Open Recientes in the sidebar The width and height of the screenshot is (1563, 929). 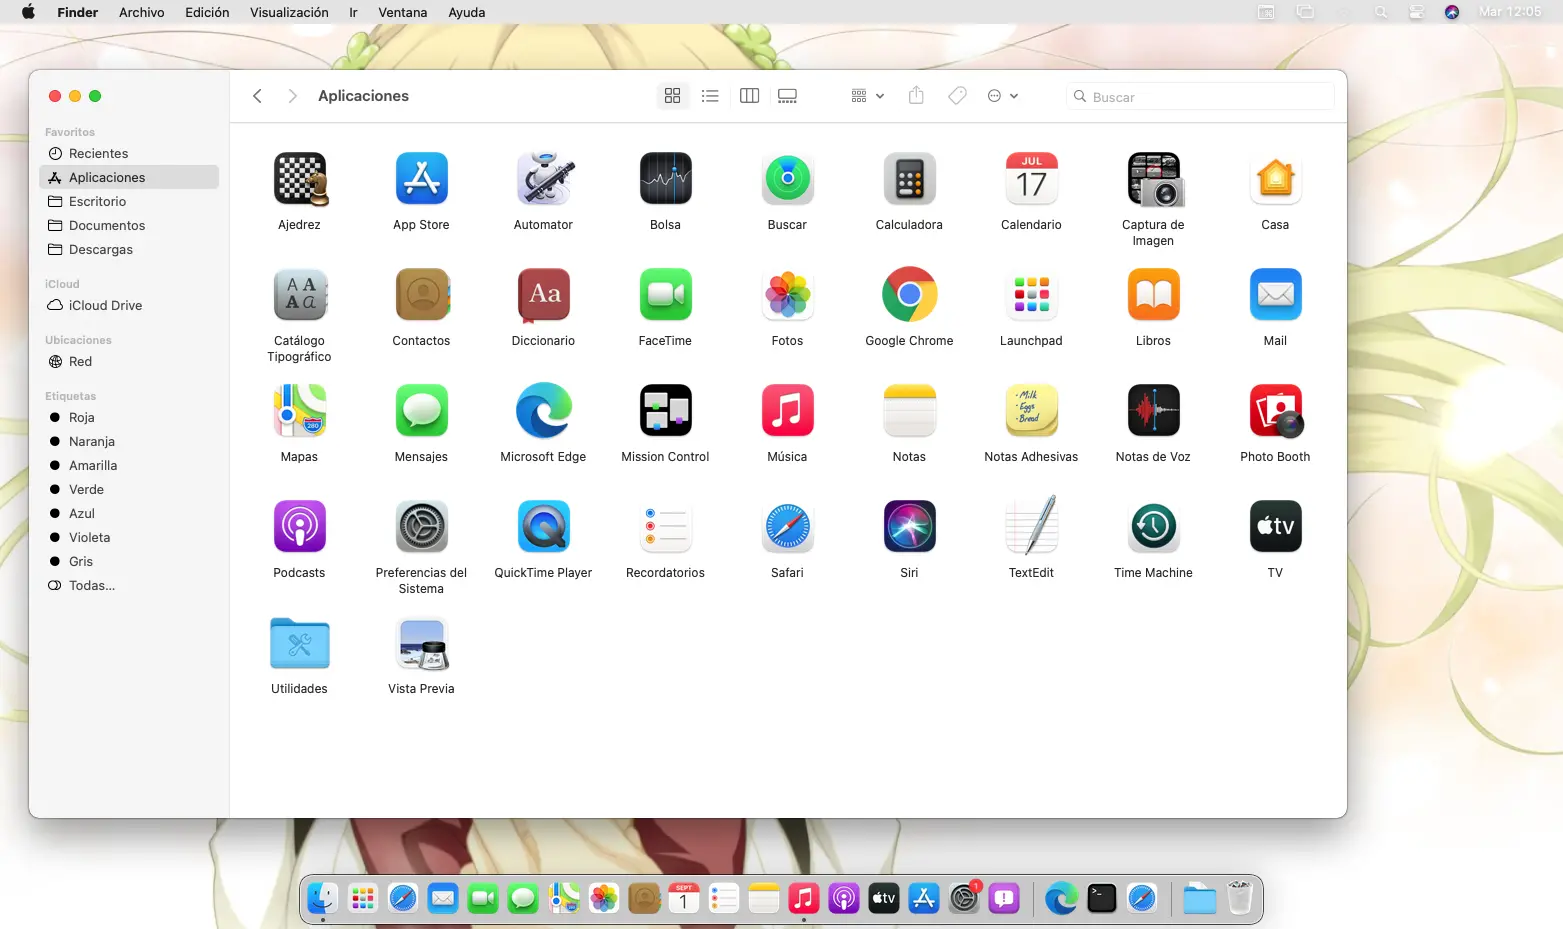point(129,153)
